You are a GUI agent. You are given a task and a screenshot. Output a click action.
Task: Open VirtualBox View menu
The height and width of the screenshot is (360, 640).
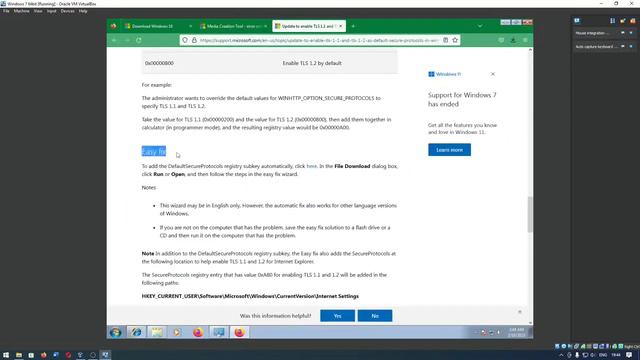tap(38, 11)
